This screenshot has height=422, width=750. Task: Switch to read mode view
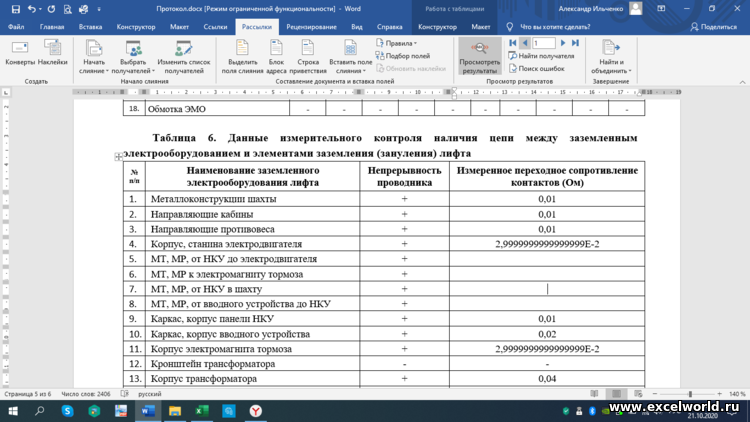click(594, 394)
